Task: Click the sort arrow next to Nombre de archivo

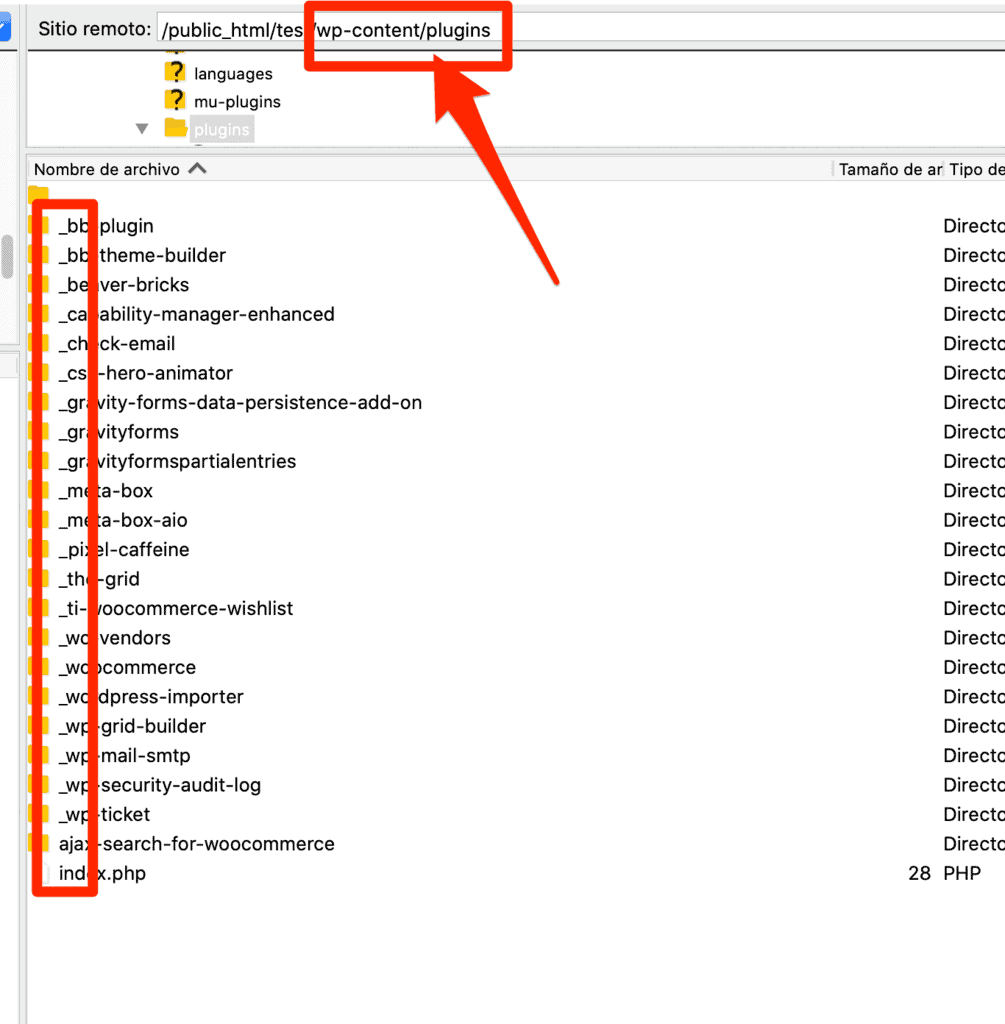Action: tap(197, 168)
